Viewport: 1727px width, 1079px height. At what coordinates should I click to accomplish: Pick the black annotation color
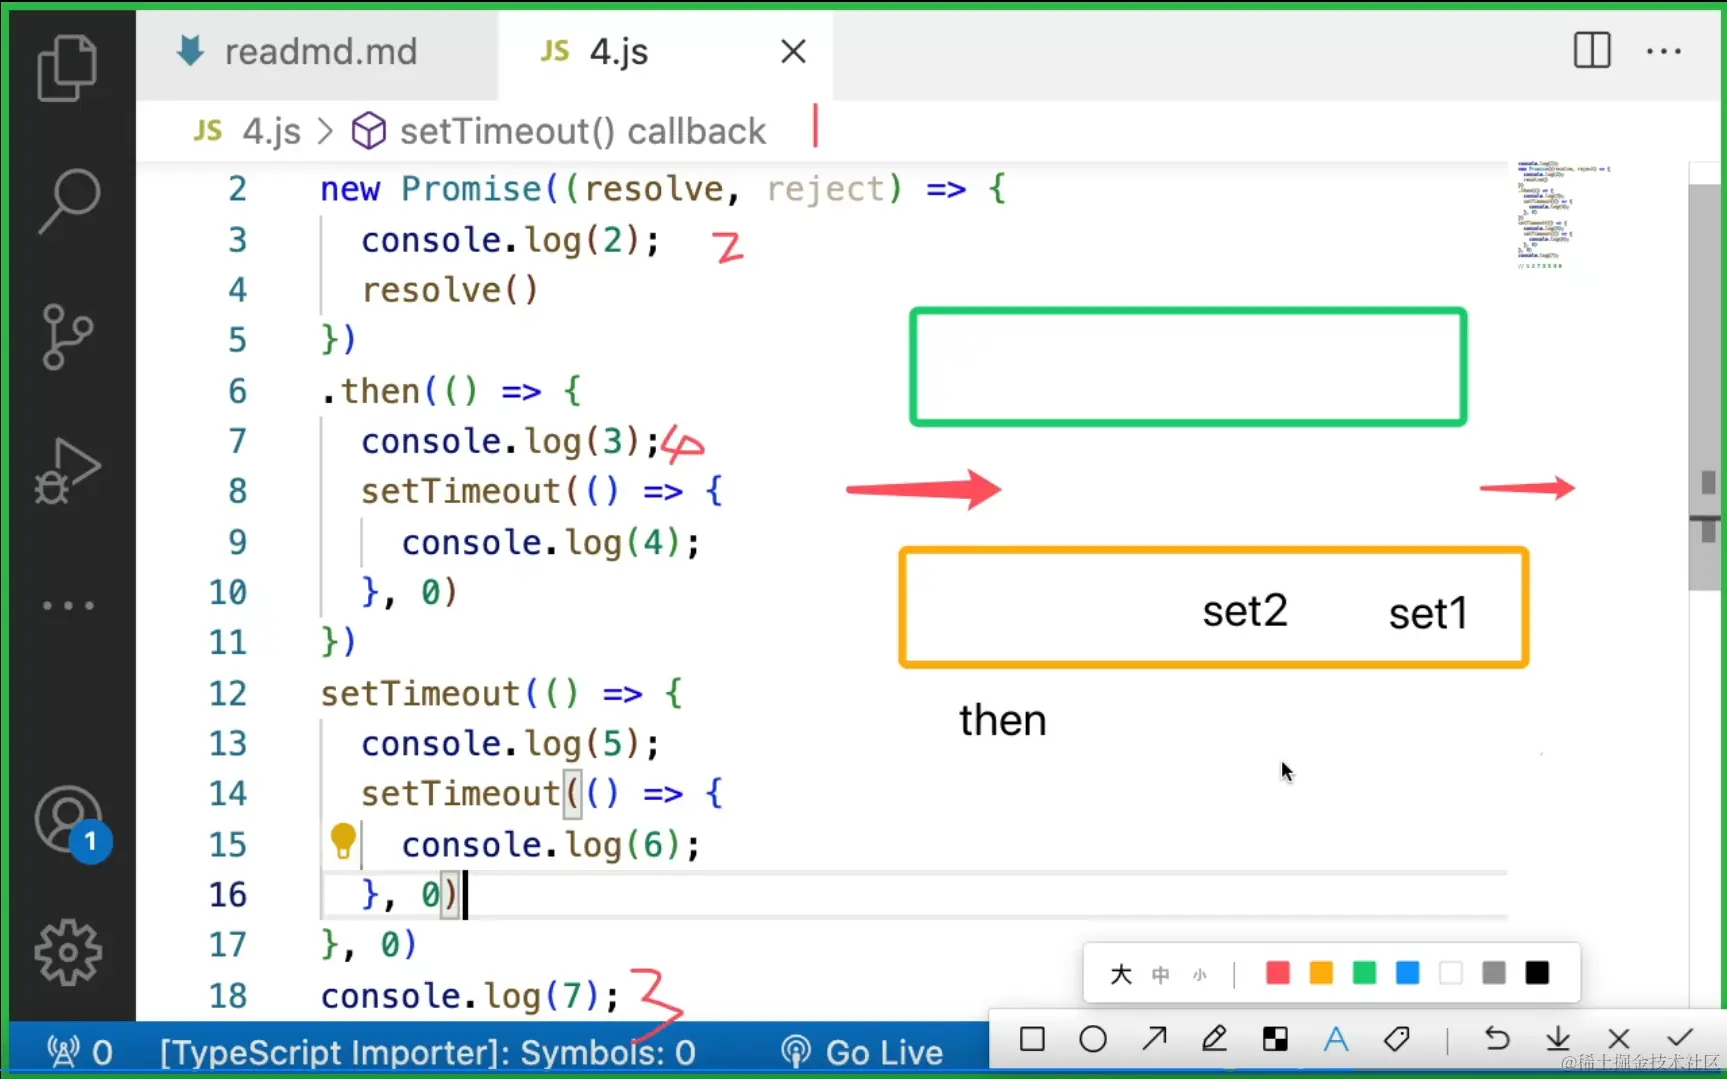point(1537,973)
